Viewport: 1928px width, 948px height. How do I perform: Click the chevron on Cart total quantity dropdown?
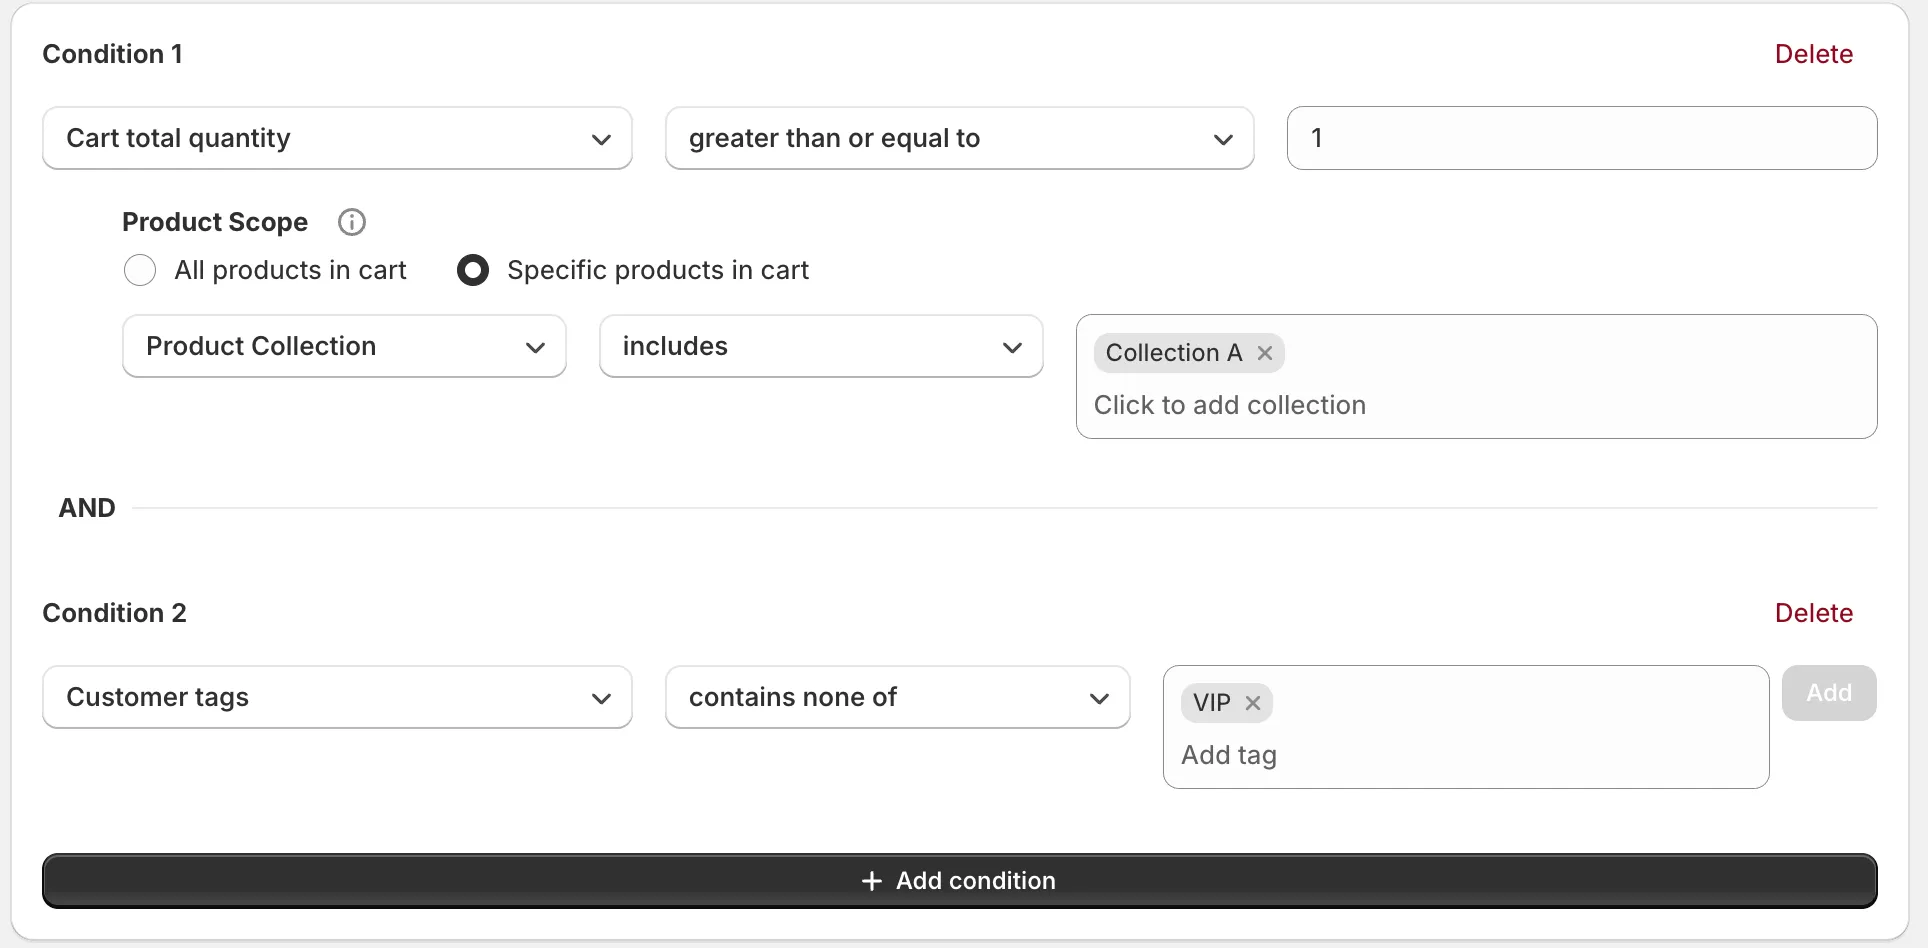point(601,139)
